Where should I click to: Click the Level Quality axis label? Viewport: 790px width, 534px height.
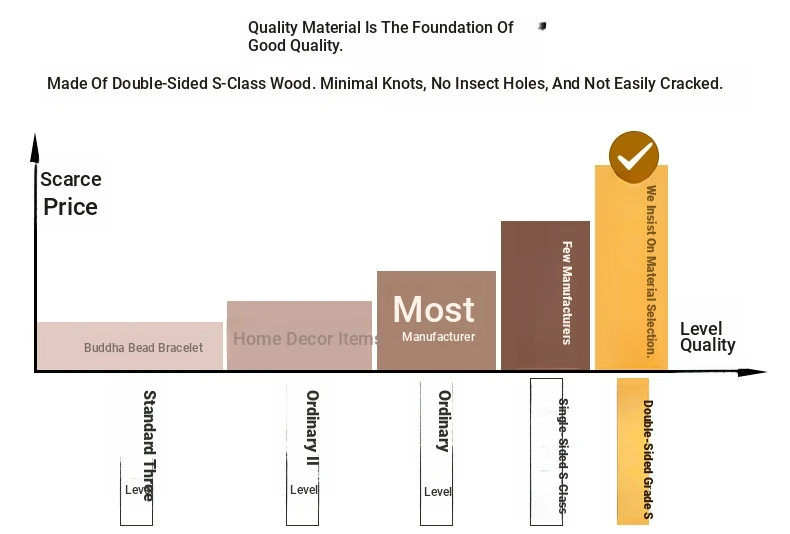[x=707, y=337]
